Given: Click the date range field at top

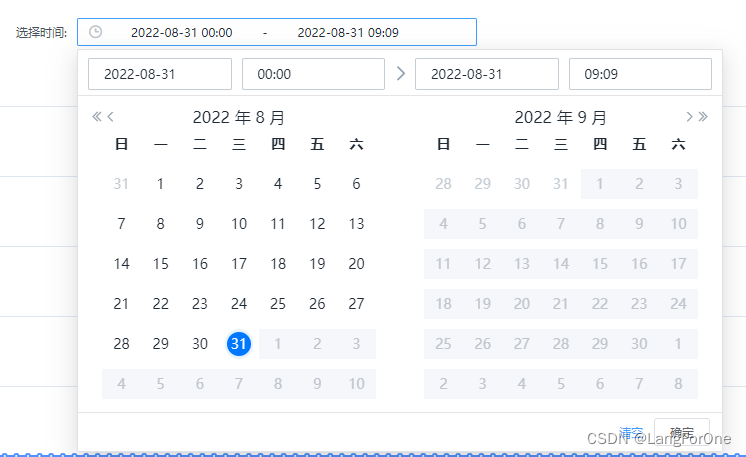Looking at the screenshot, I should click(x=277, y=32).
